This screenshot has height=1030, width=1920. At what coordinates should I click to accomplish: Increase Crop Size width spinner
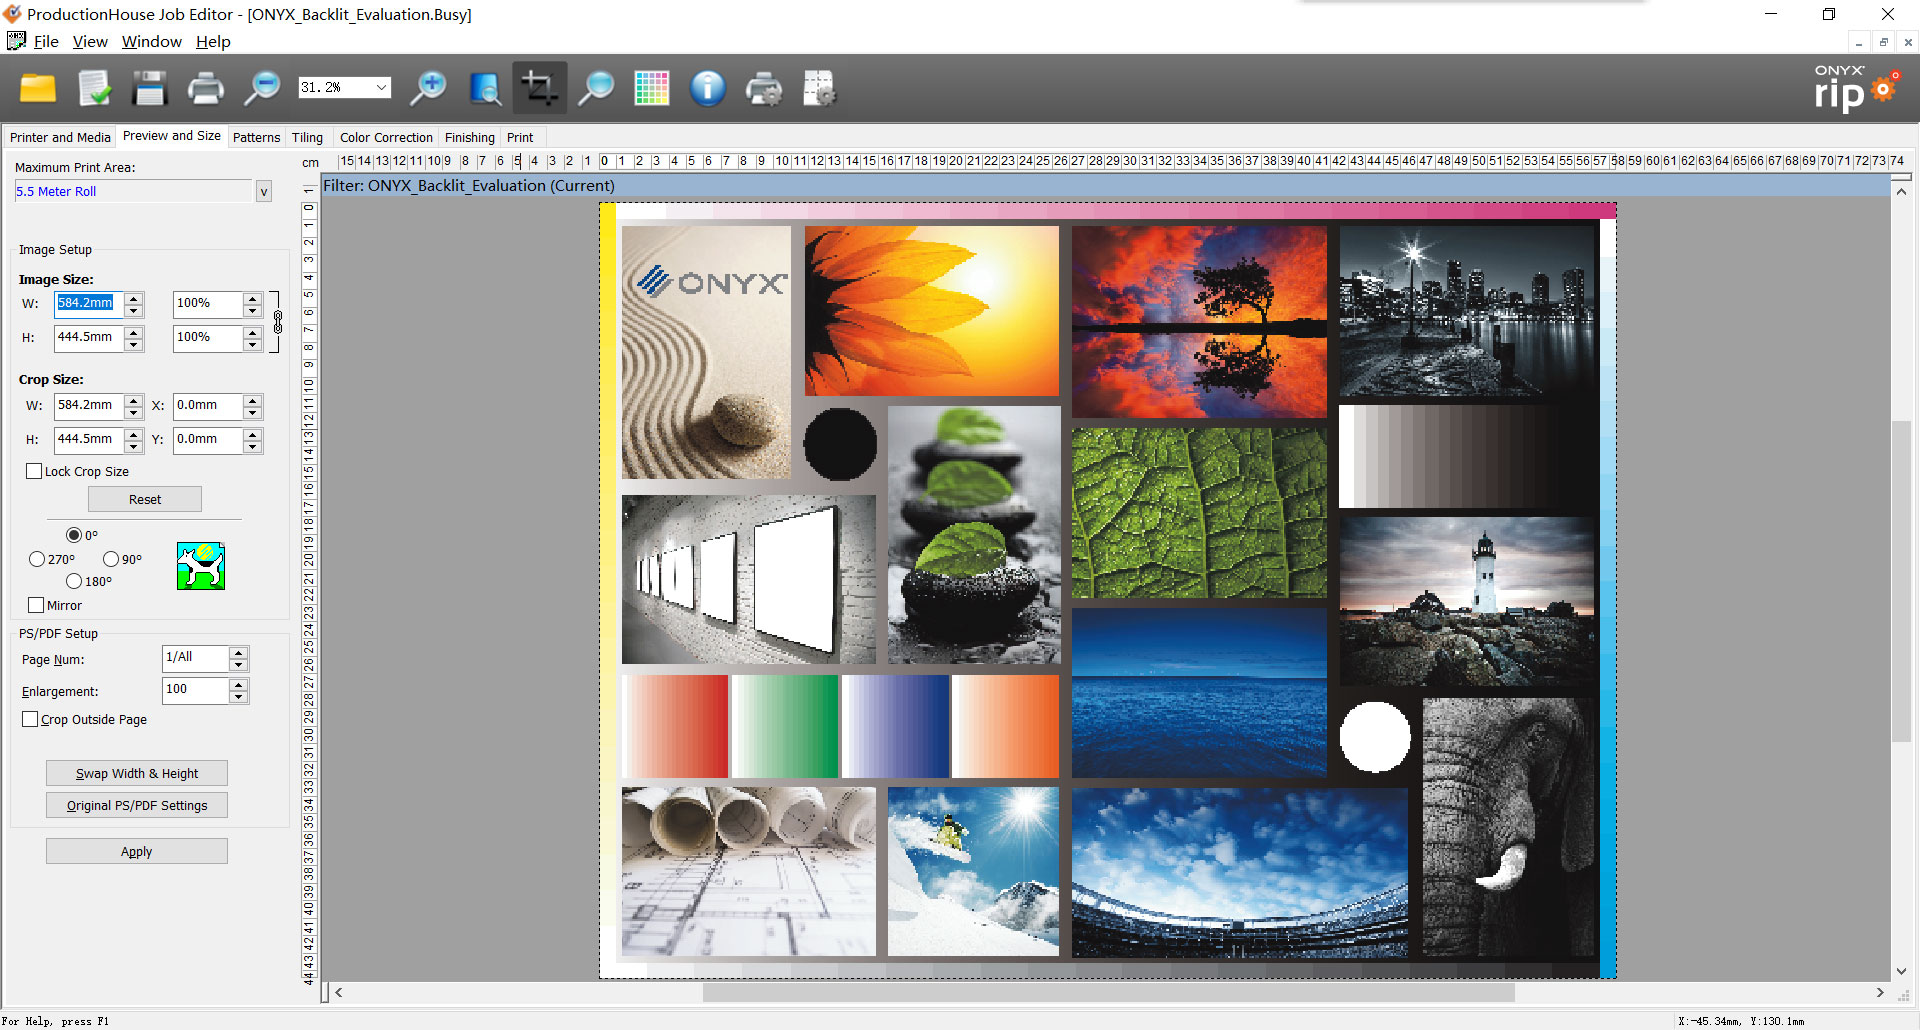click(x=134, y=400)
